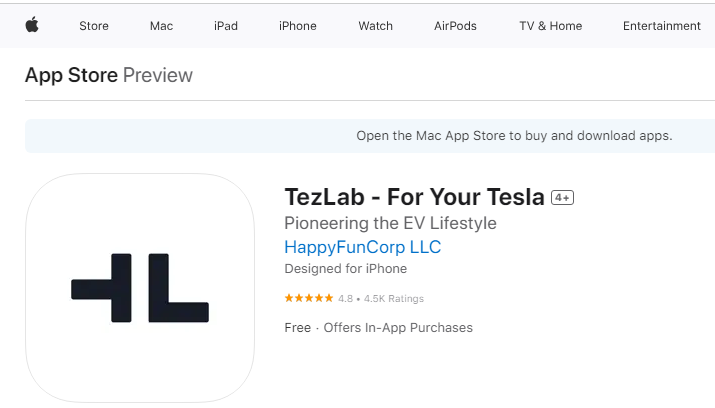715x408 pixels.
Task: Open the Store menu
Action: pyautogui.click(x=94, y=26)
